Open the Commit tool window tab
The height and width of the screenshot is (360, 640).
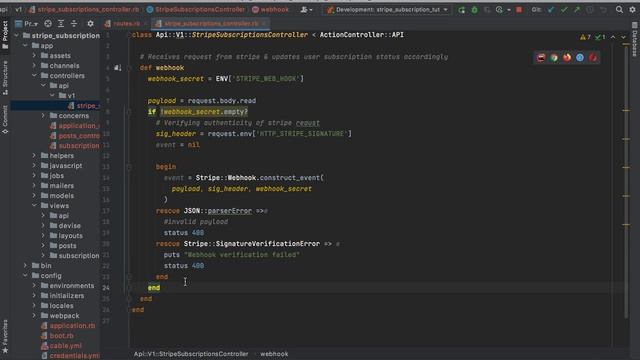click(5, 120)
